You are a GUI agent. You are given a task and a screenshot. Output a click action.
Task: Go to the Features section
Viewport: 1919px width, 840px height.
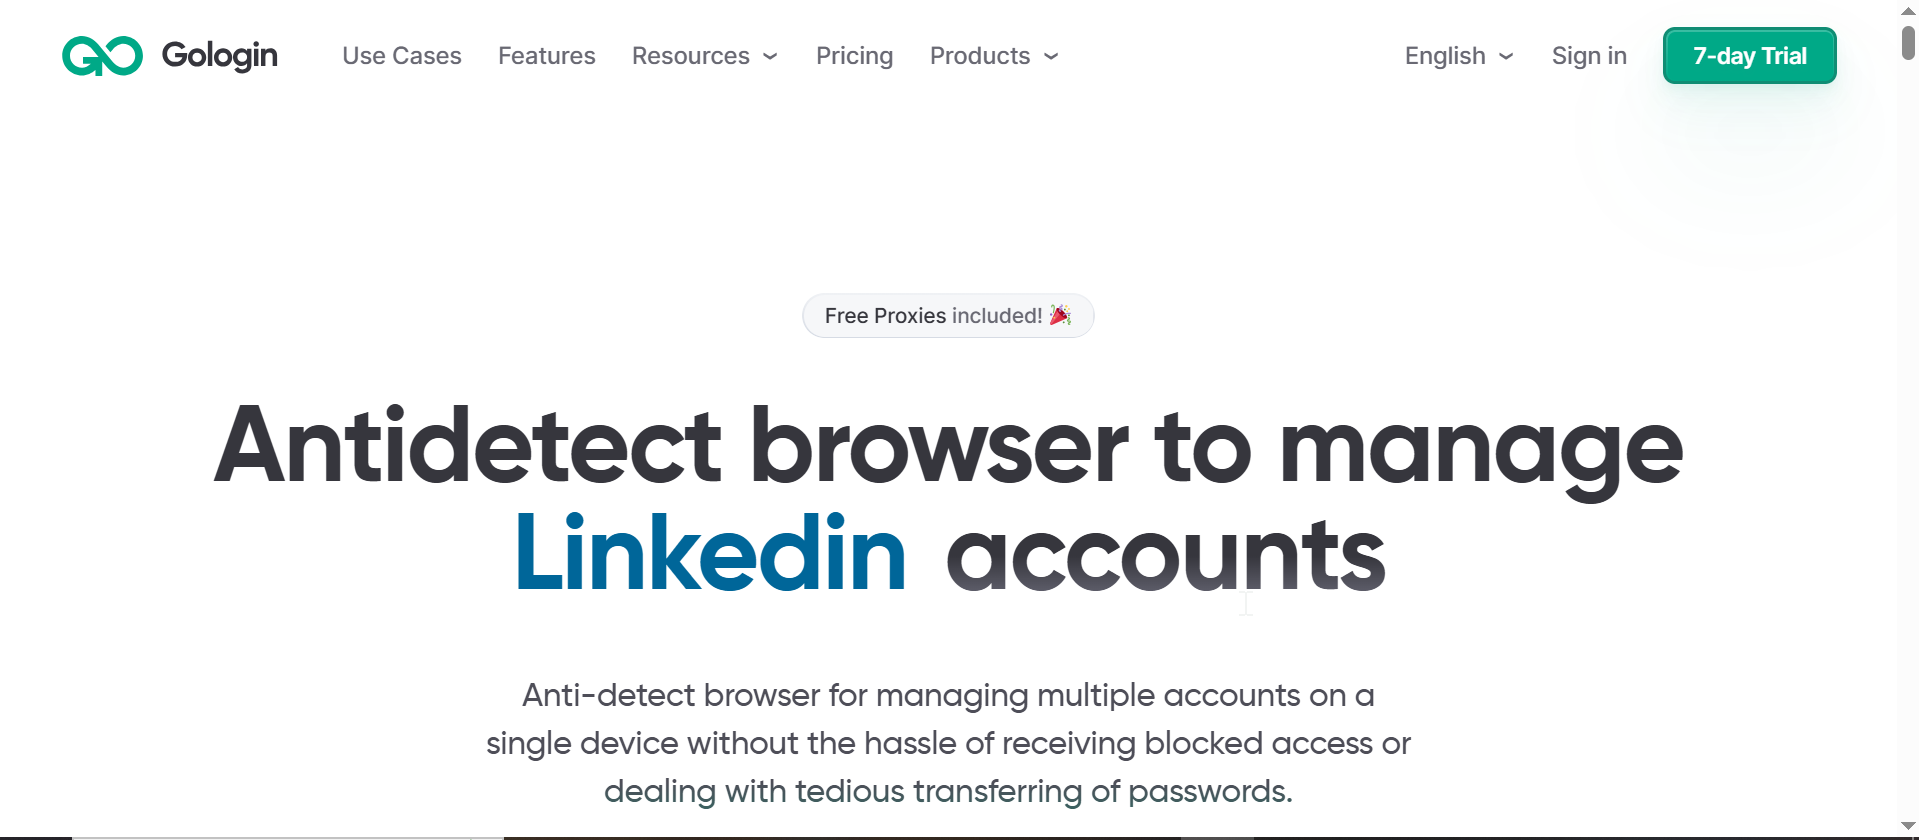point(547,56)
